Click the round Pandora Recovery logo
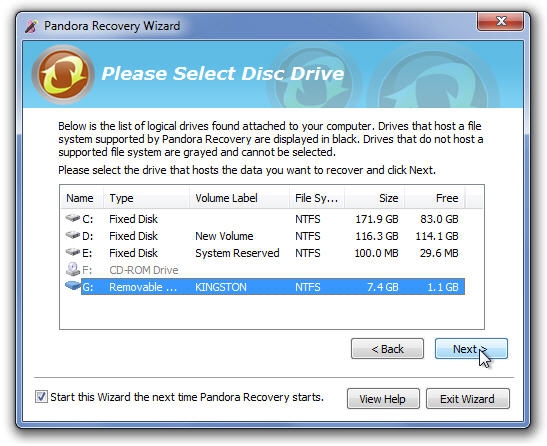 point(63,74)
